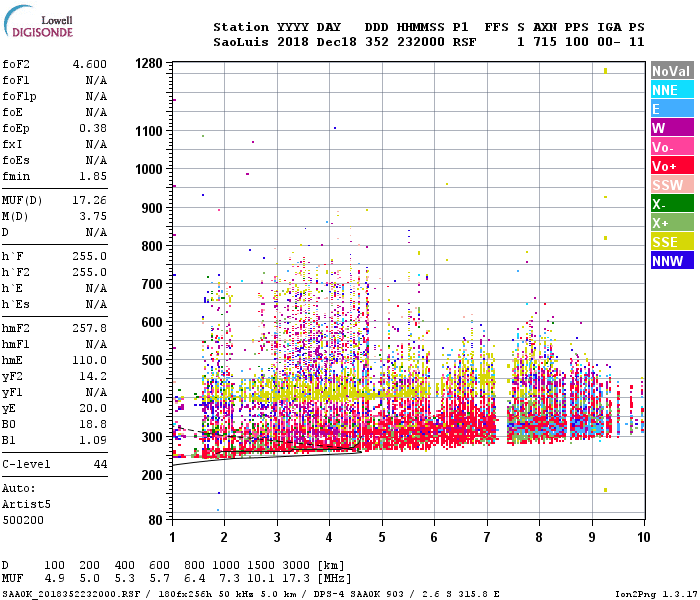Click the hmF2 value 257.8
This screenshot has height=600, width=700.
pos(90,329)
